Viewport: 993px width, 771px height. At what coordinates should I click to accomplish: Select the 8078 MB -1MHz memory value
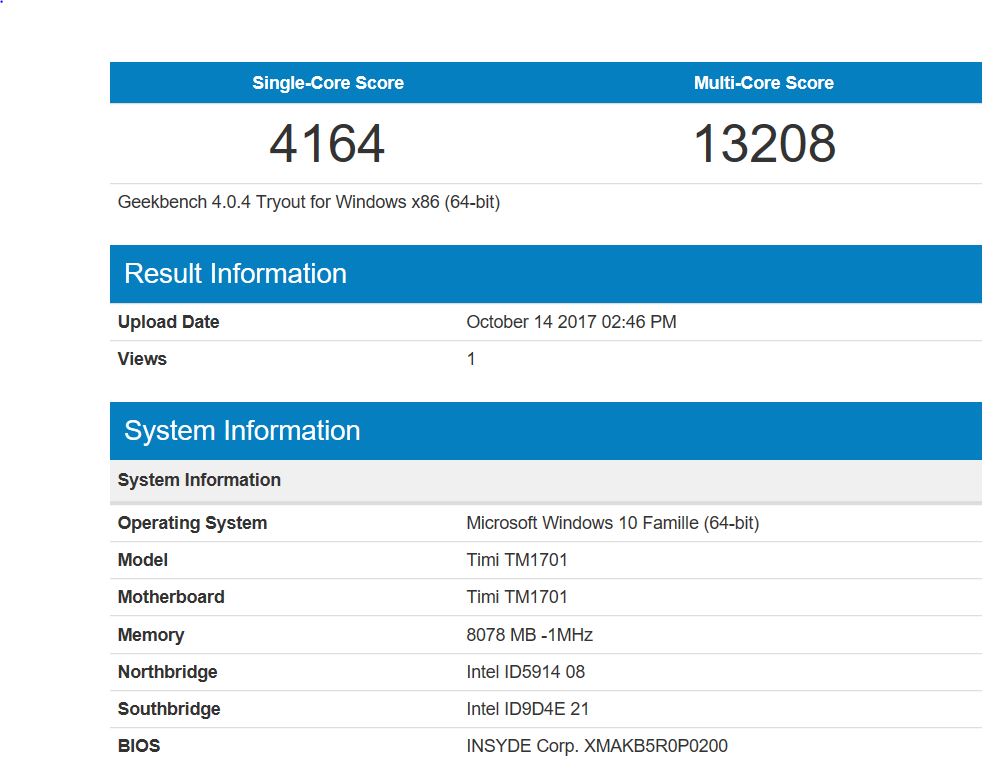(529, 635)
